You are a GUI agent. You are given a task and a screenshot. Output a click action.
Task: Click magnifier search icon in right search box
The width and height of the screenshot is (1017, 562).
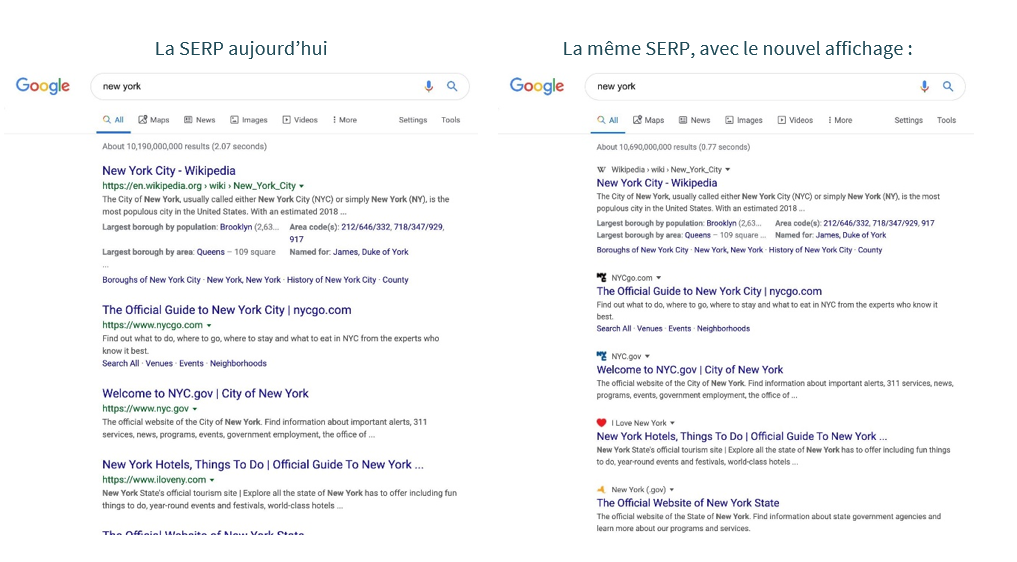[x=948, y=86]
